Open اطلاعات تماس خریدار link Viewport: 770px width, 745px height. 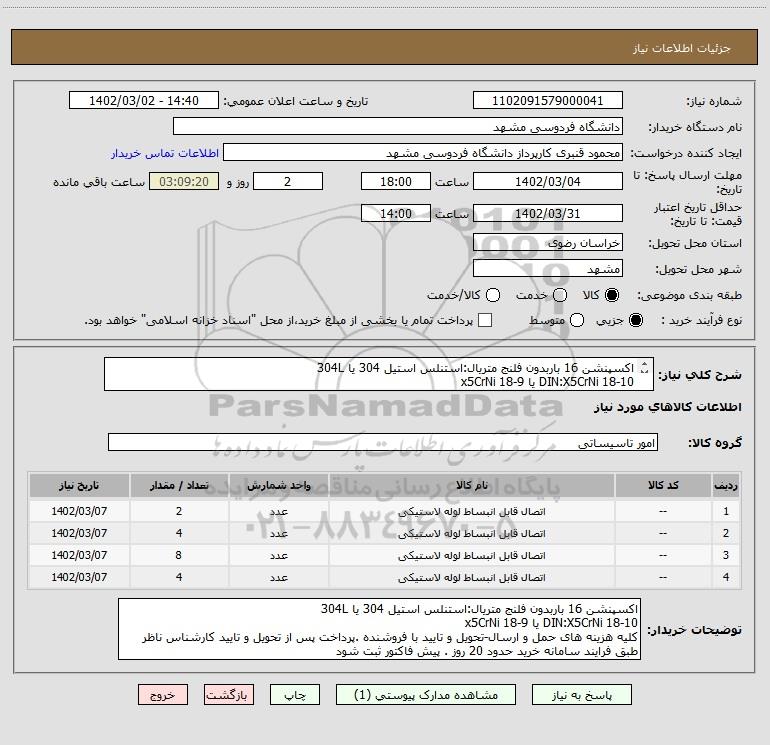pyautogui.click(x=165, y=153)
